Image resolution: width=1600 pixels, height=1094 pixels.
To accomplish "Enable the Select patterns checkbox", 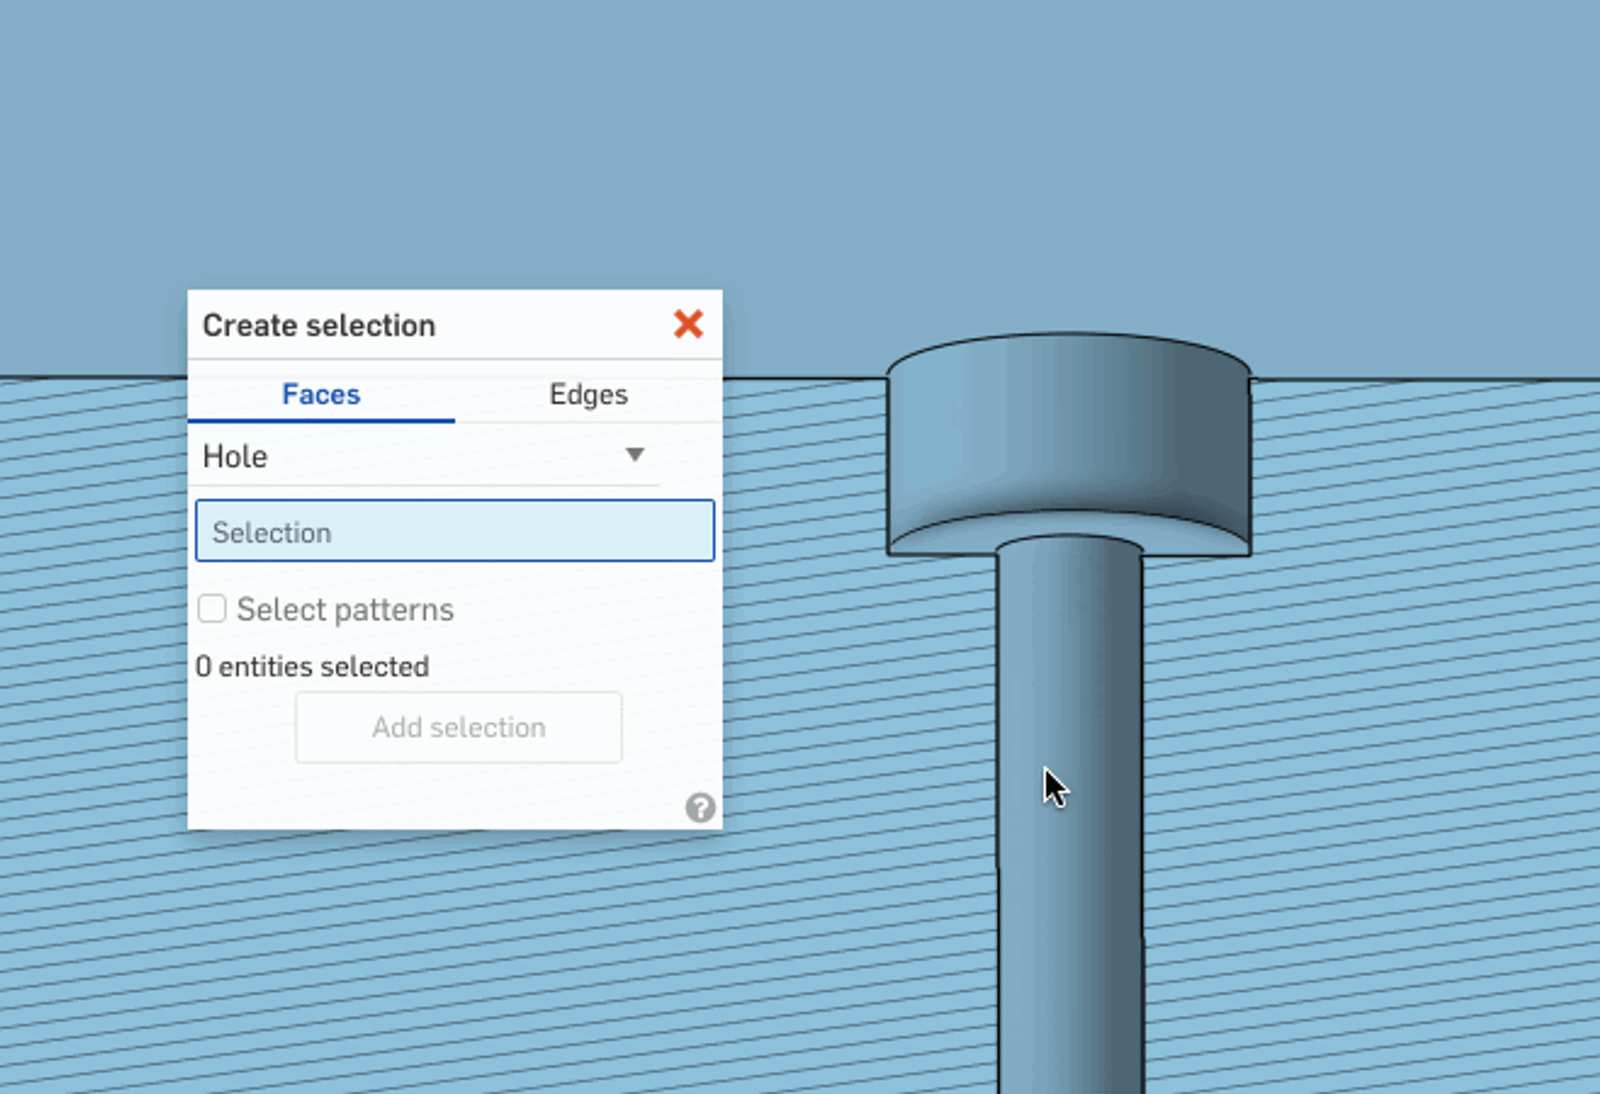I will coord(212,608).
